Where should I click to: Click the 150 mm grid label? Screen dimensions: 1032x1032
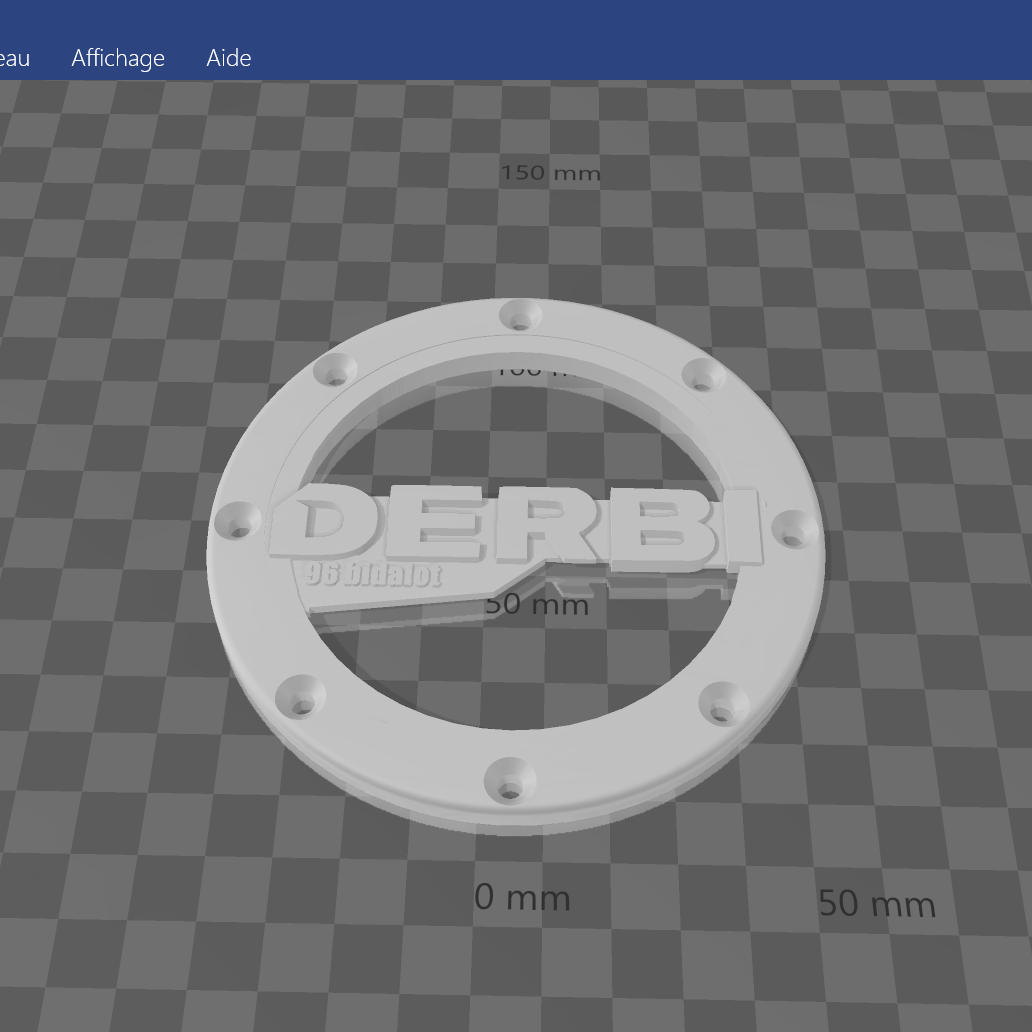point(550,173)
